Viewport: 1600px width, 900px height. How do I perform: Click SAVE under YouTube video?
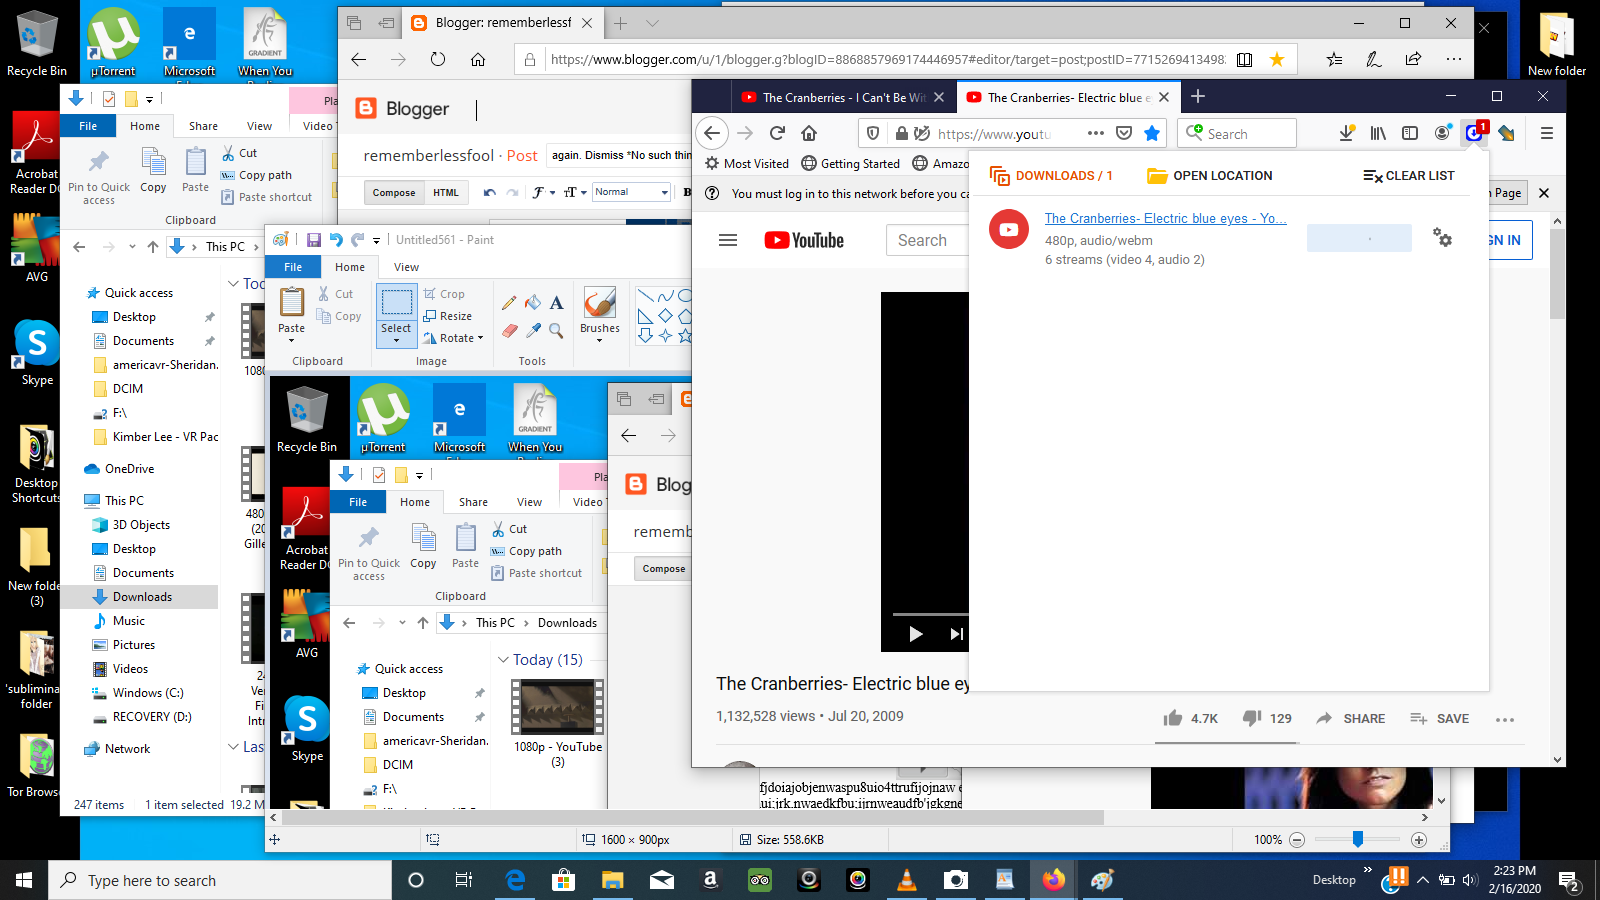(1439, 718)
